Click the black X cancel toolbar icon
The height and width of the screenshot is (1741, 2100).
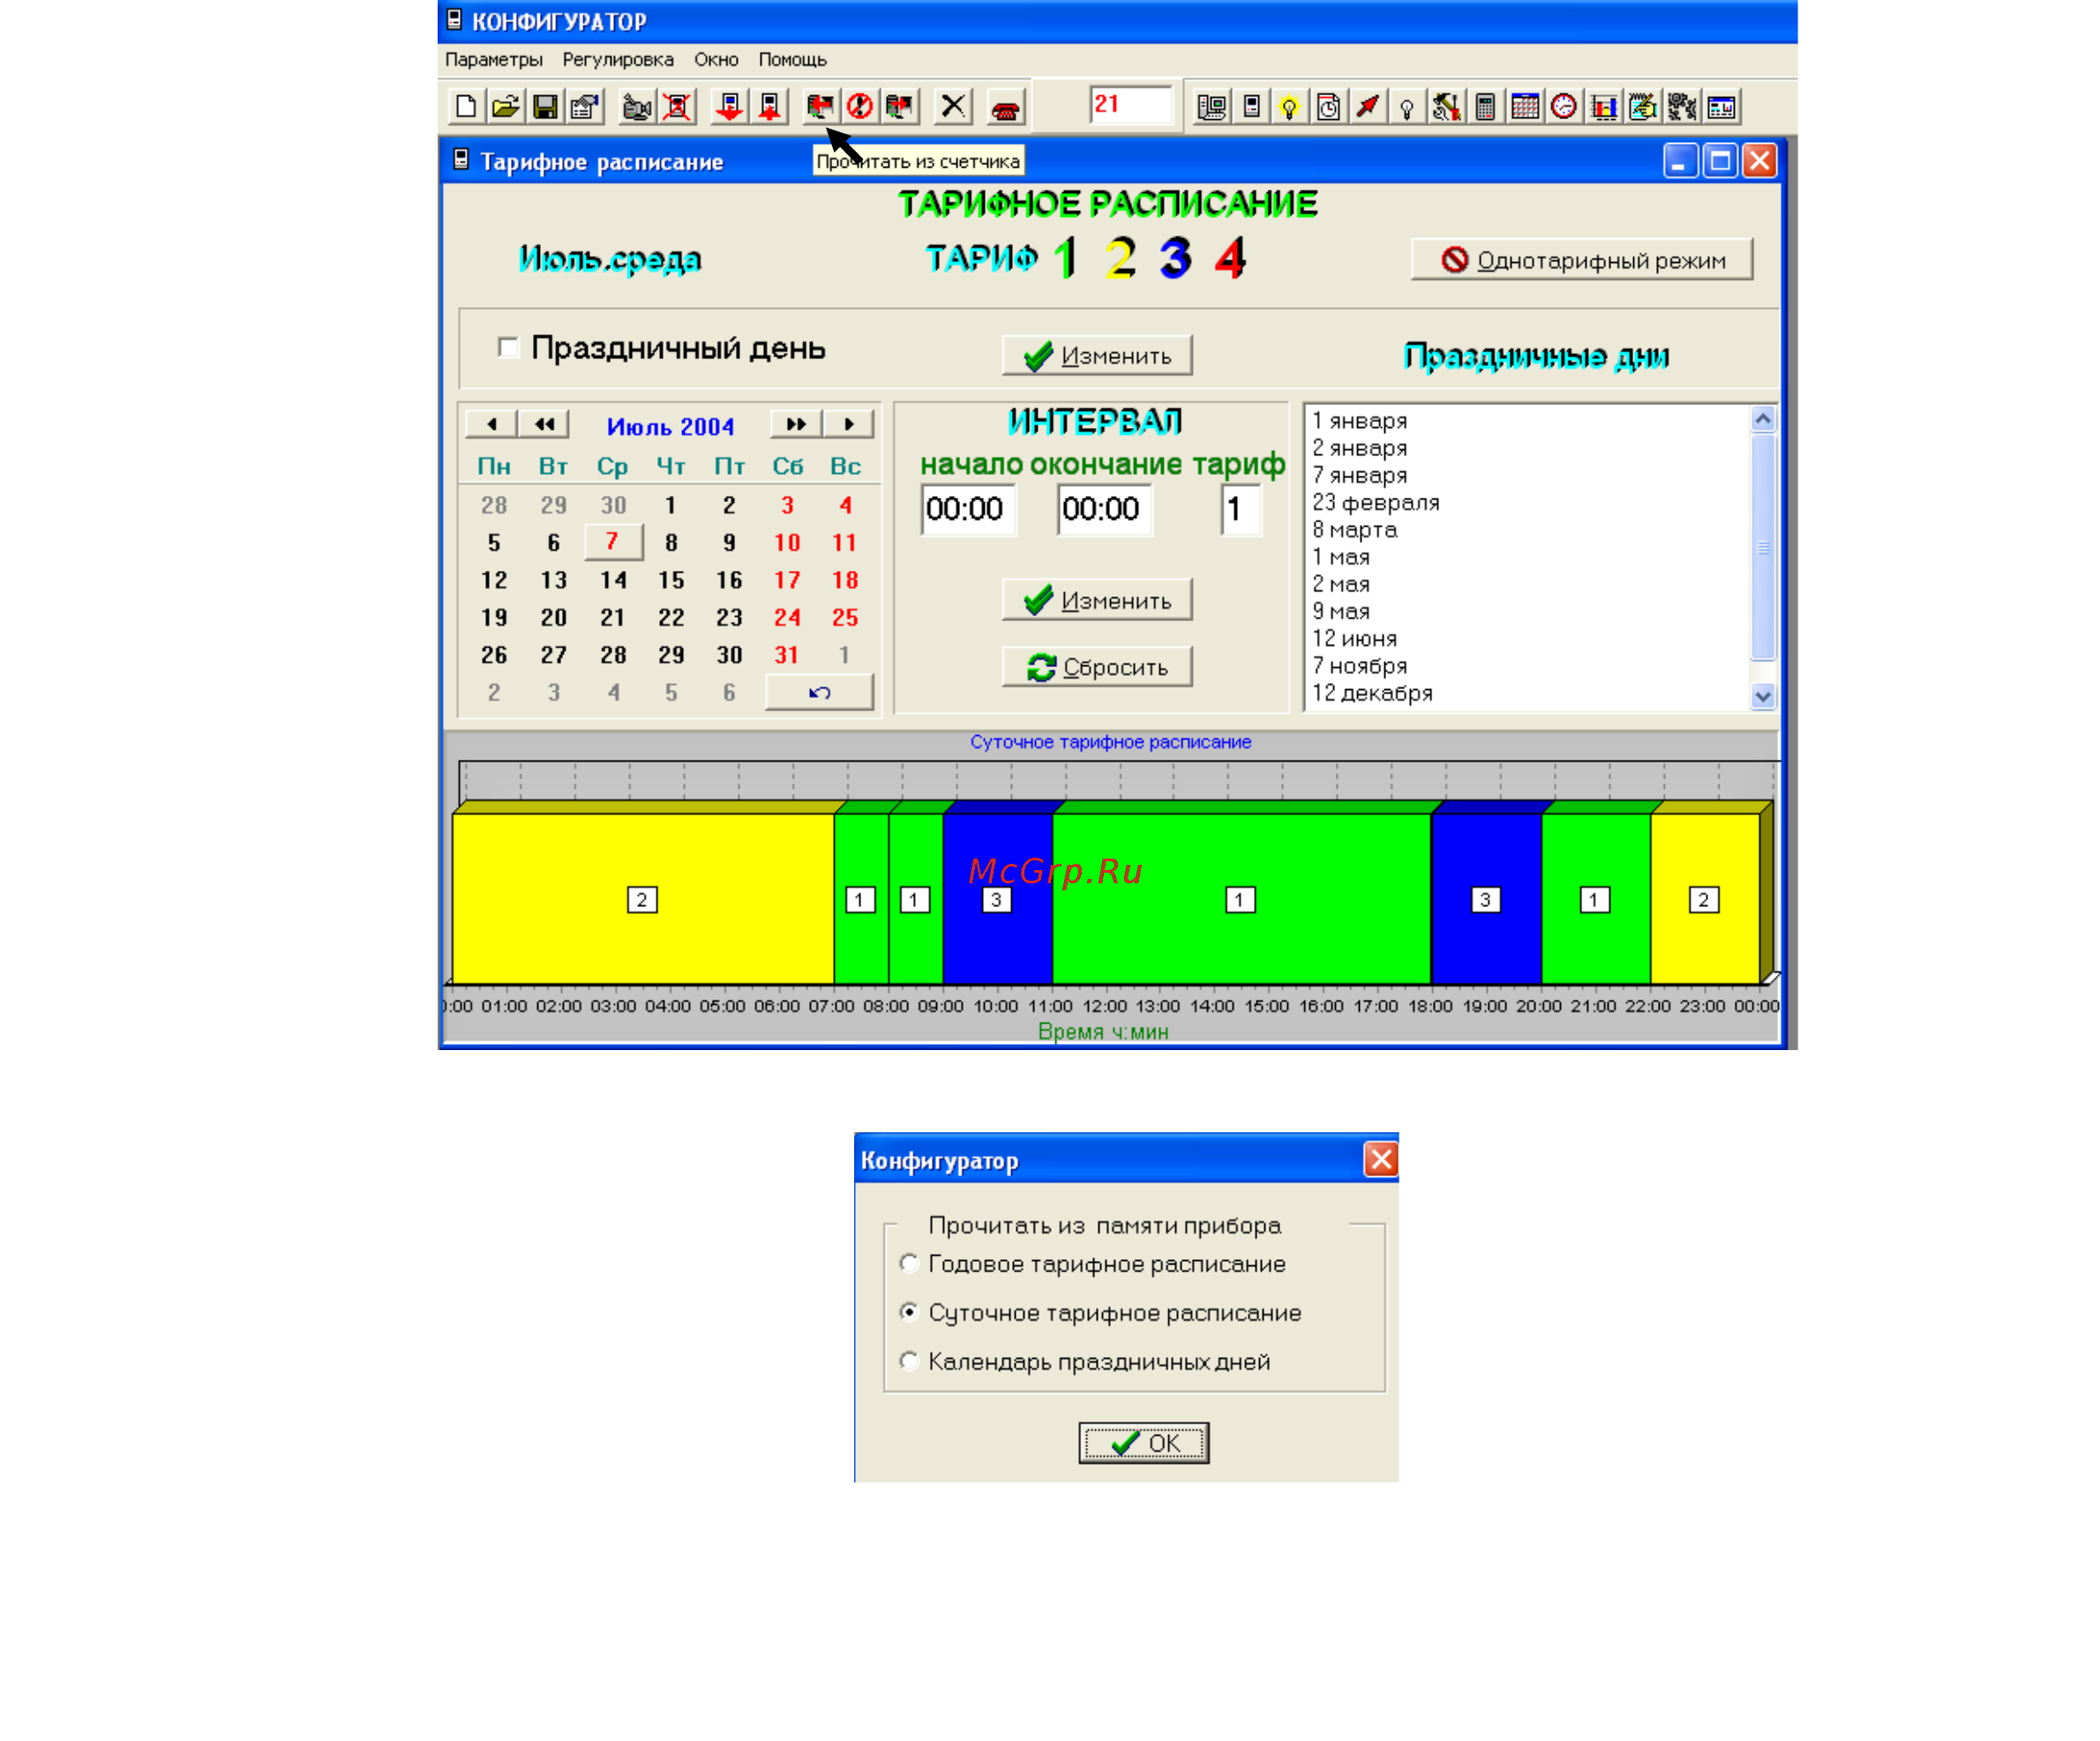click(953, 106)
